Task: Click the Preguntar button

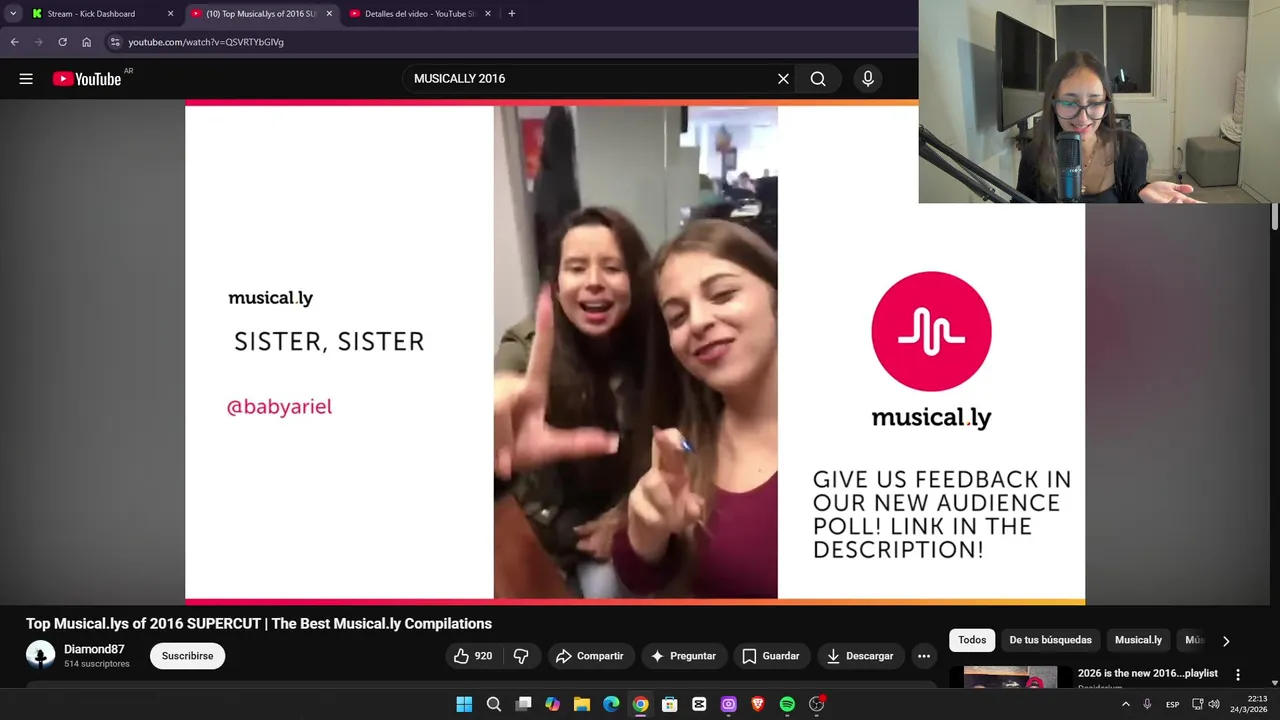Action: [684, 656]
